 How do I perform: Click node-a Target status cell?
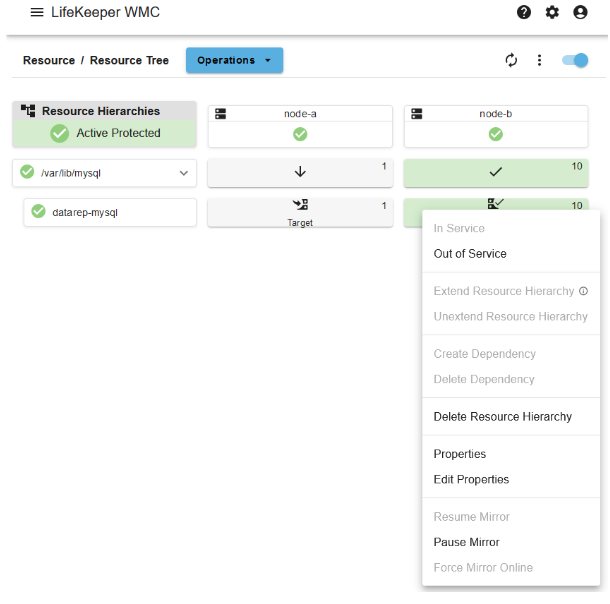300,212
